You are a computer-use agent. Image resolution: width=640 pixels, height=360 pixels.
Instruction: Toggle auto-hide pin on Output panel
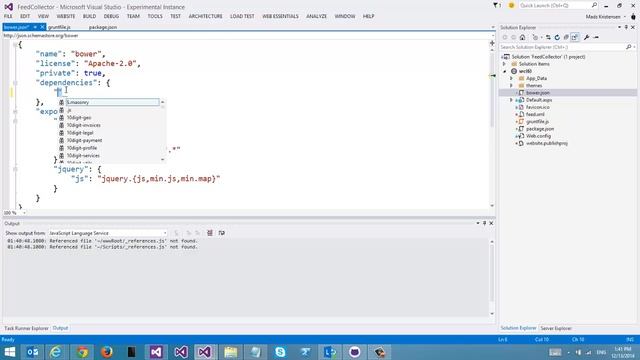pos(484,223)
